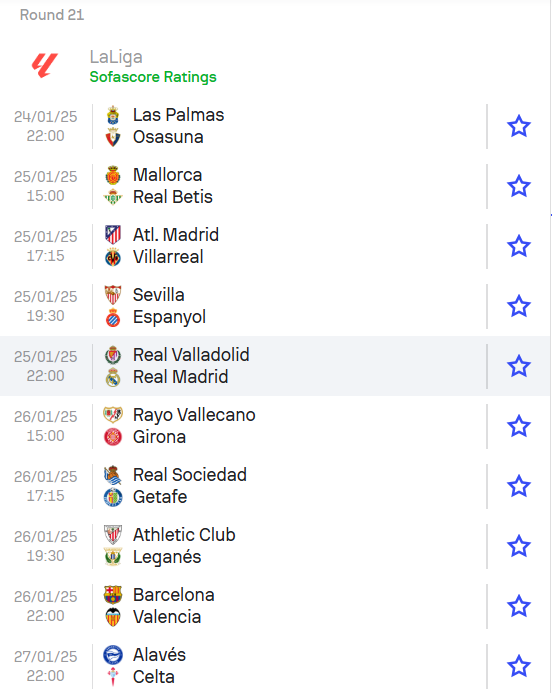Viewport: 552px width, 693px height.
Task: Click the LaLiga logo icon
Action: click(x=45, y=65)
